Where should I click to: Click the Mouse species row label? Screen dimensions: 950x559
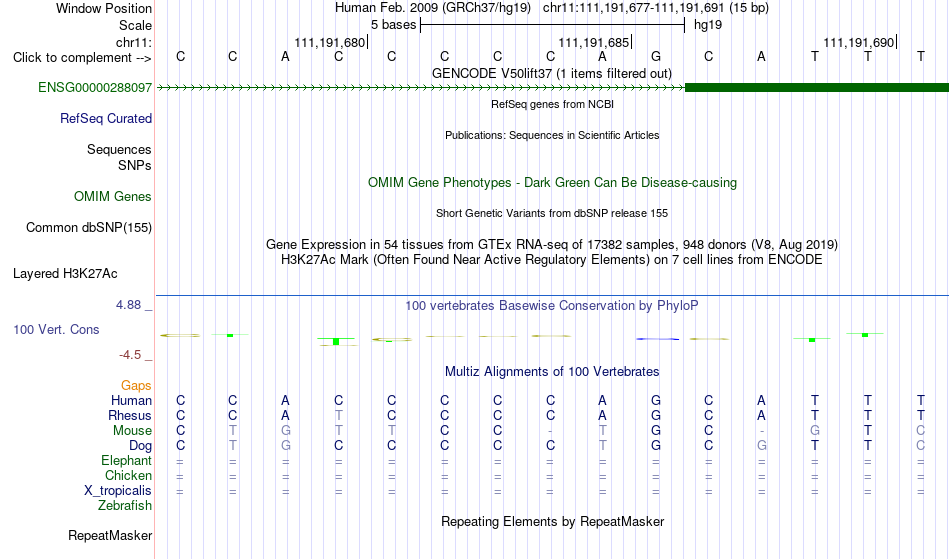[132, 431]
